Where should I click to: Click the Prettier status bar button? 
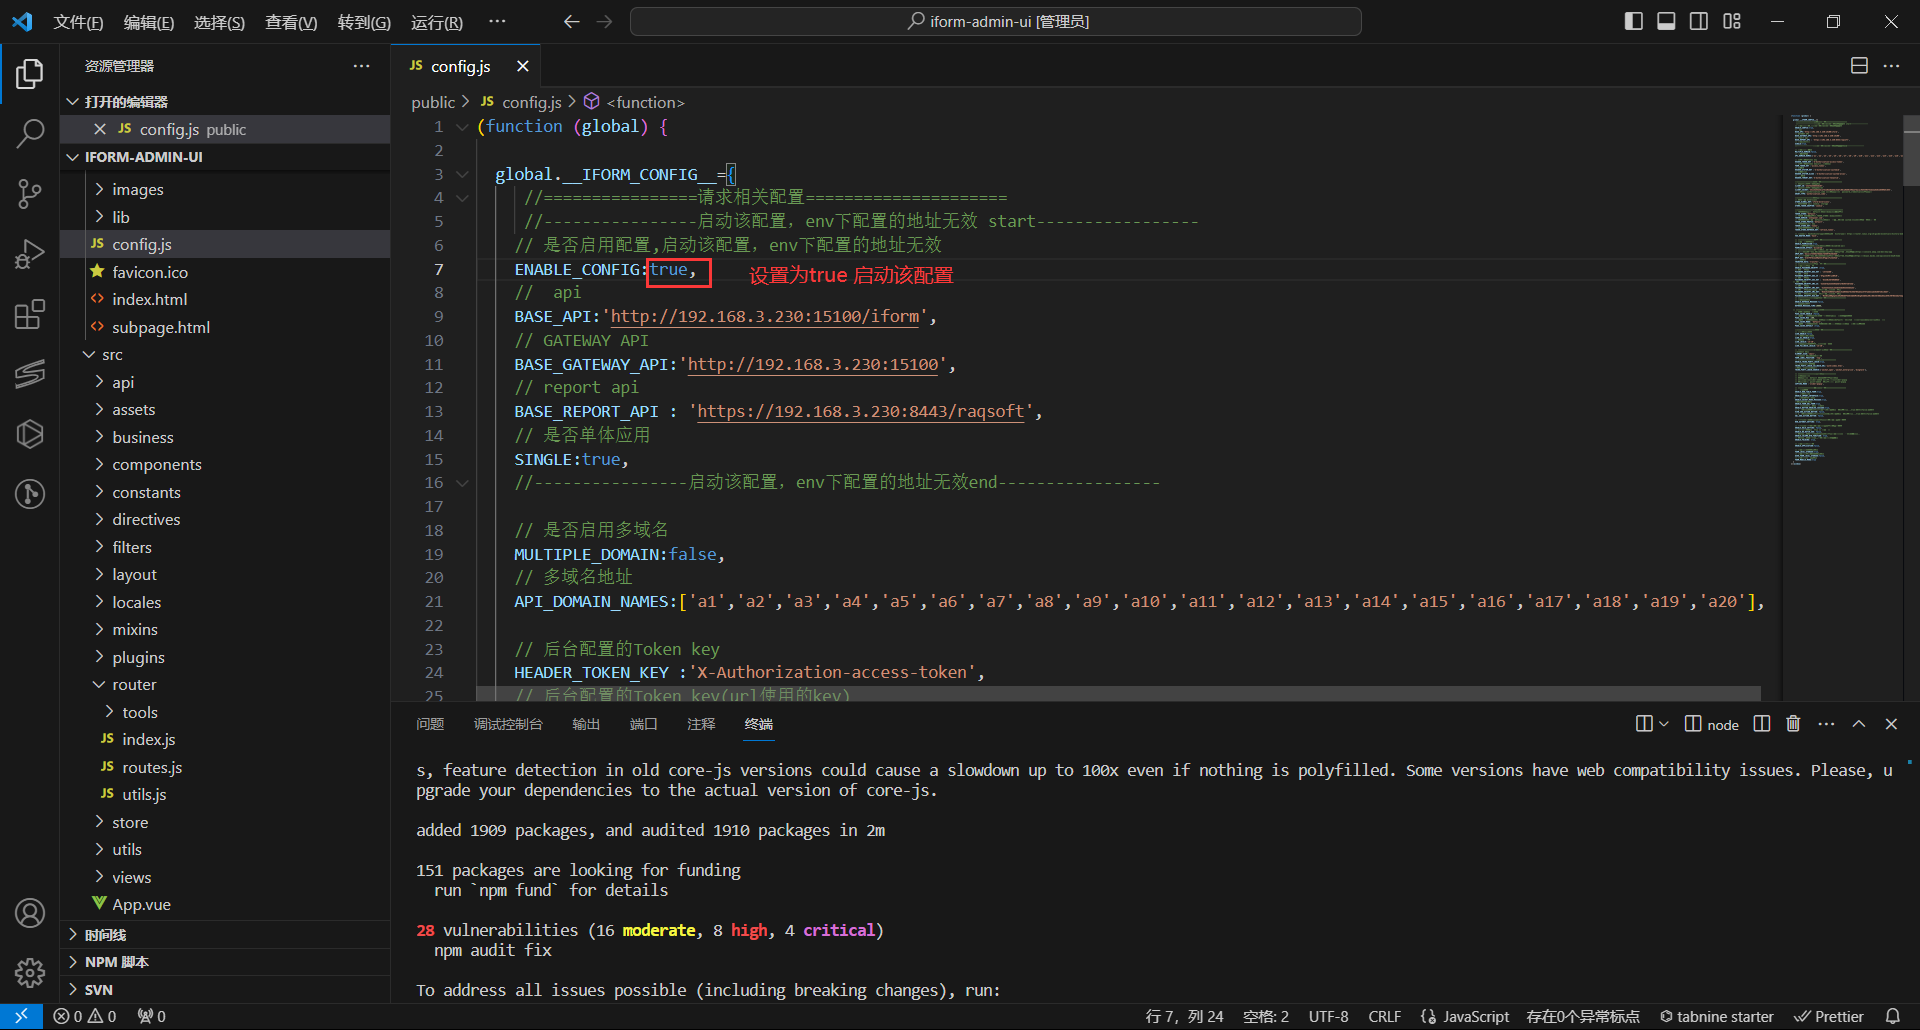(1829, 1016)
